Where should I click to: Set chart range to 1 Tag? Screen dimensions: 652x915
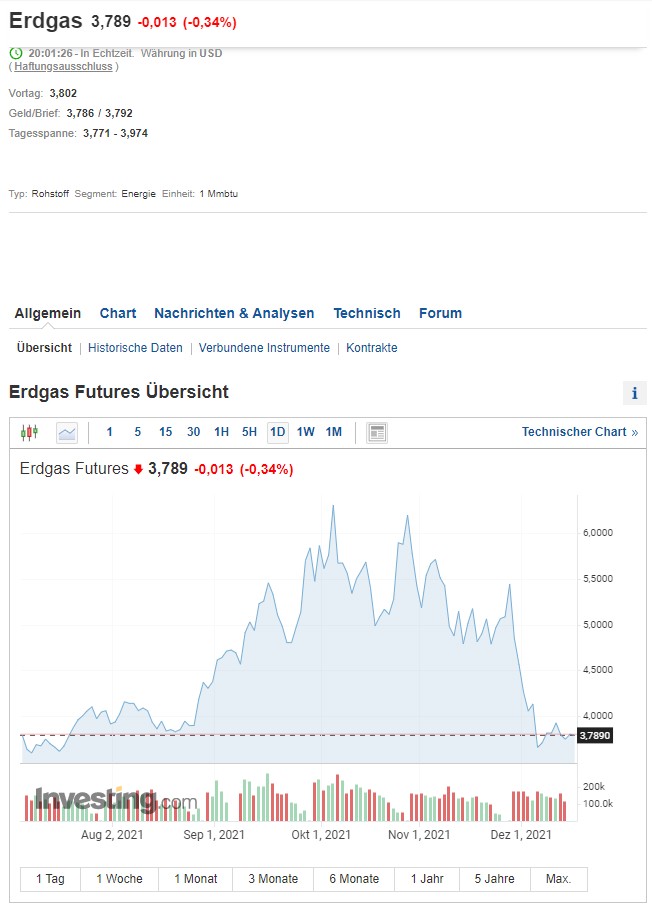click(x=50, y=879)
